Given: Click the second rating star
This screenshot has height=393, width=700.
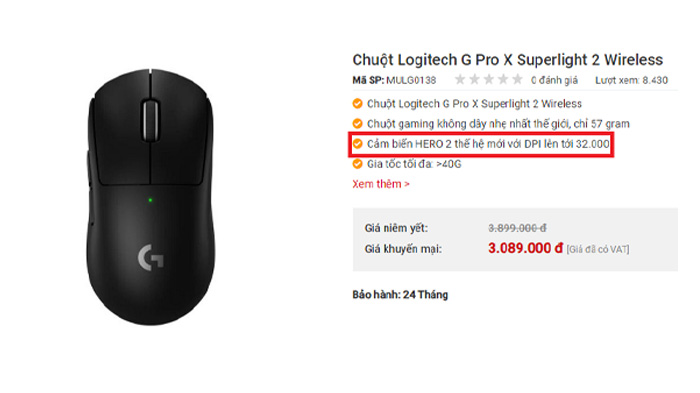Looking at the screenshot, I should (x=475, y=79).
